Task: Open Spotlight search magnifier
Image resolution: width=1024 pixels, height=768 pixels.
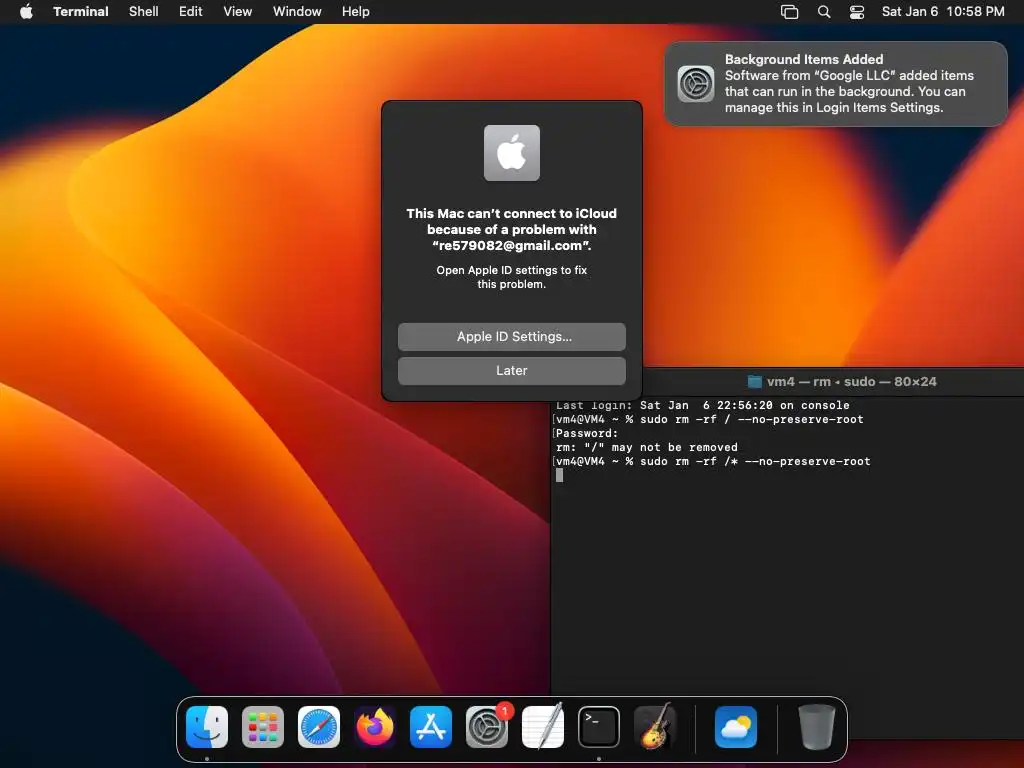Action: [824, 12]
